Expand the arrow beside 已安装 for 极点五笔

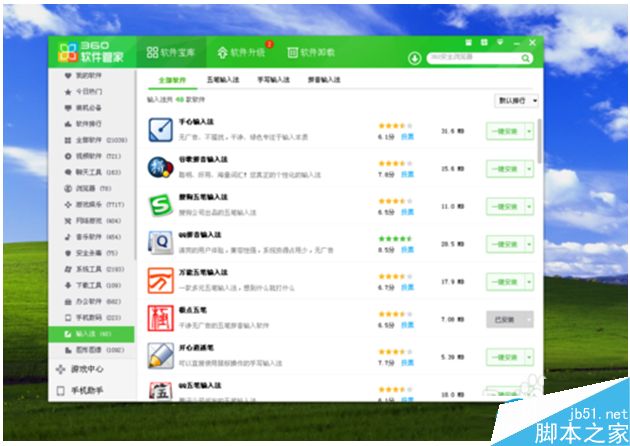[529, 319]
